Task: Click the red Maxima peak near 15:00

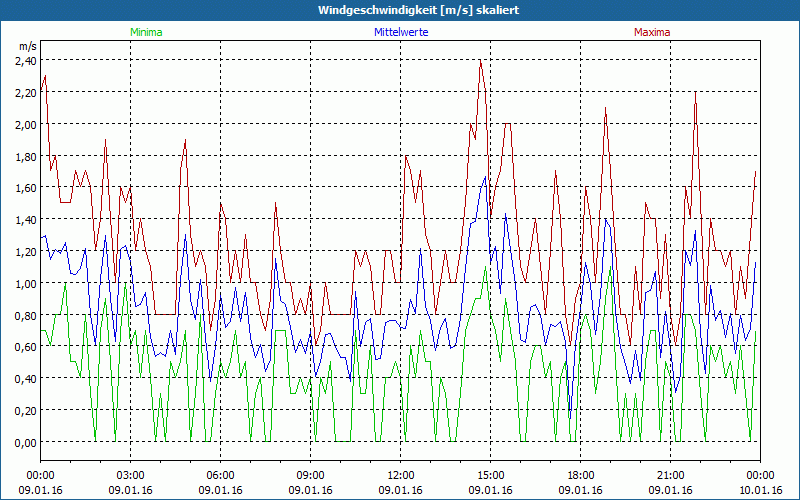Action: pos(481,60)
